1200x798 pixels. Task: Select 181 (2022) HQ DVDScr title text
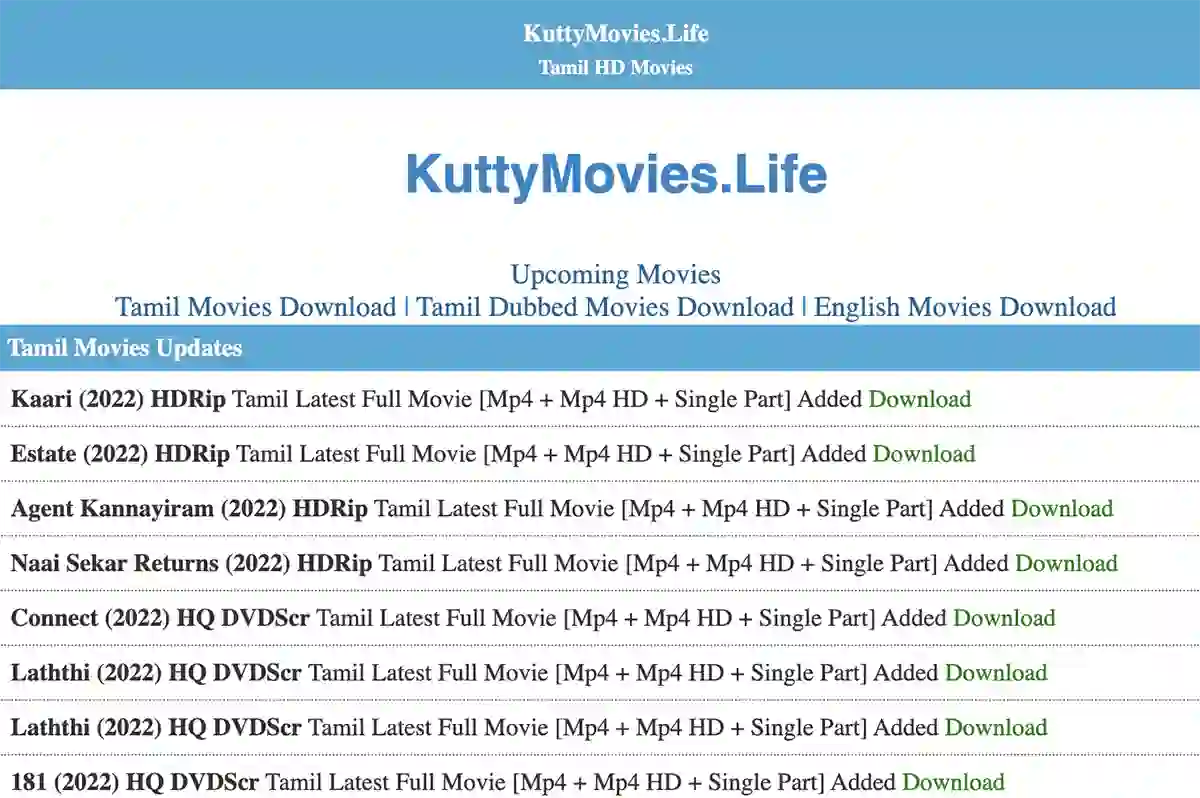point(135,782)
